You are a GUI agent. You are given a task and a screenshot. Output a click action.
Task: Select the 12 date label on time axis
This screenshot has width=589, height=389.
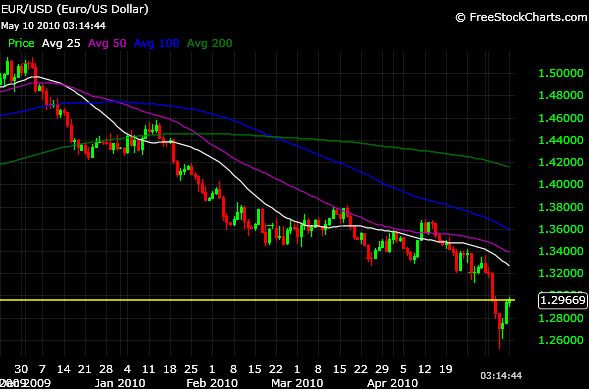pos(424,369)
